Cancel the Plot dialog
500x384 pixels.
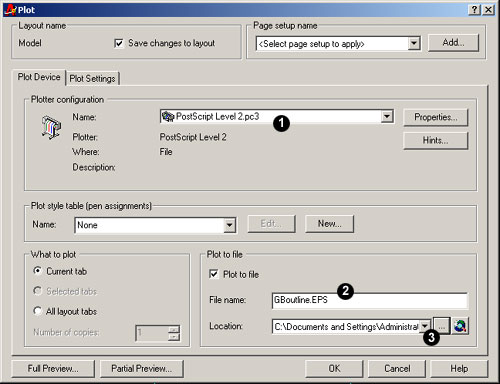coord(397,369)
